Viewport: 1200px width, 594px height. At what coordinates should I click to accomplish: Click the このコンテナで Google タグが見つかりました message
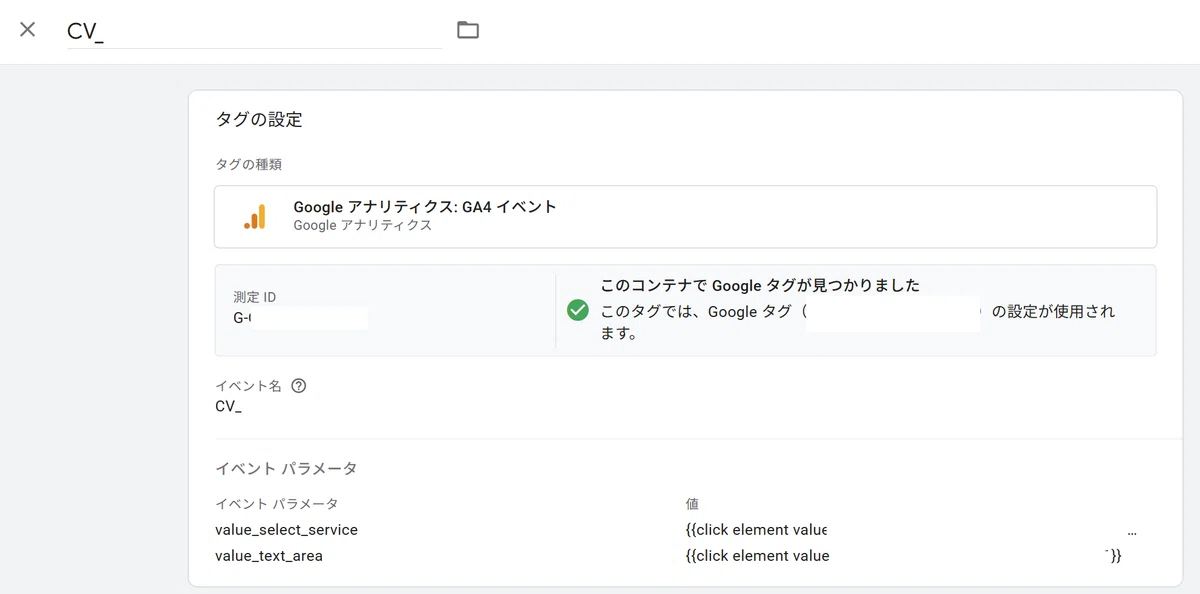(x=760, y=286)
